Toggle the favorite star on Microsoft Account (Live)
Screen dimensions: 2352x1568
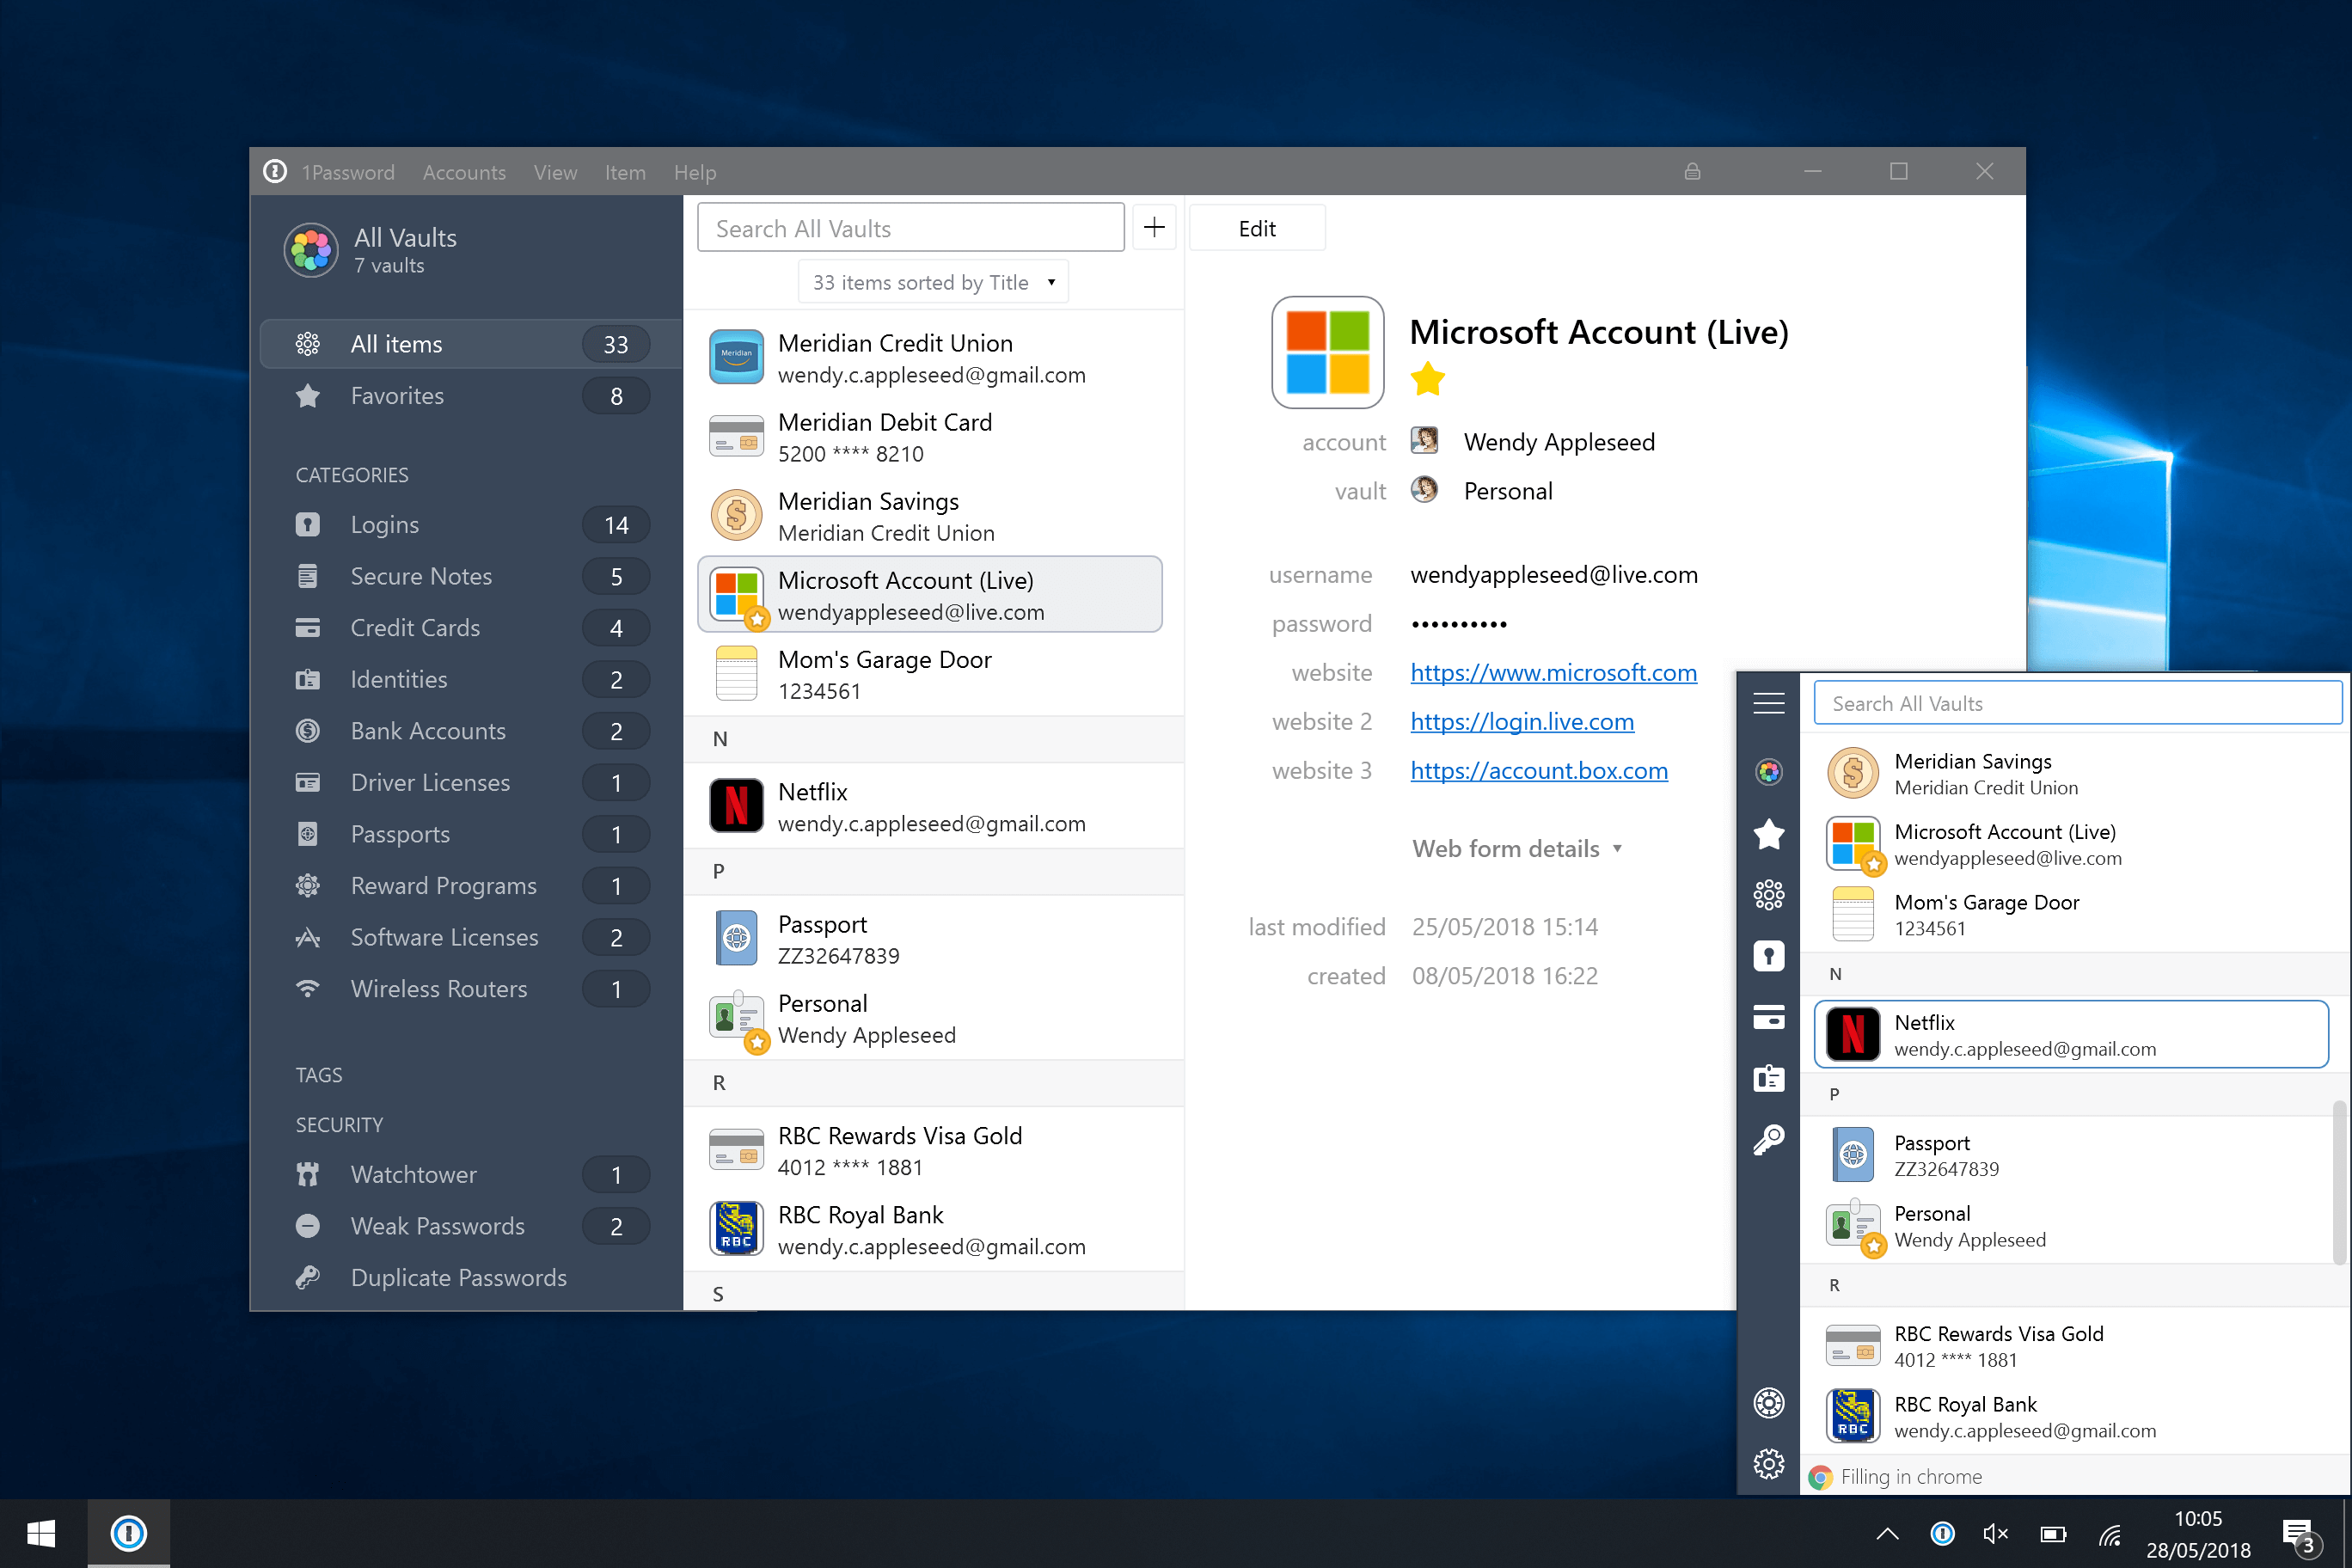click(x=1428, y=379)
